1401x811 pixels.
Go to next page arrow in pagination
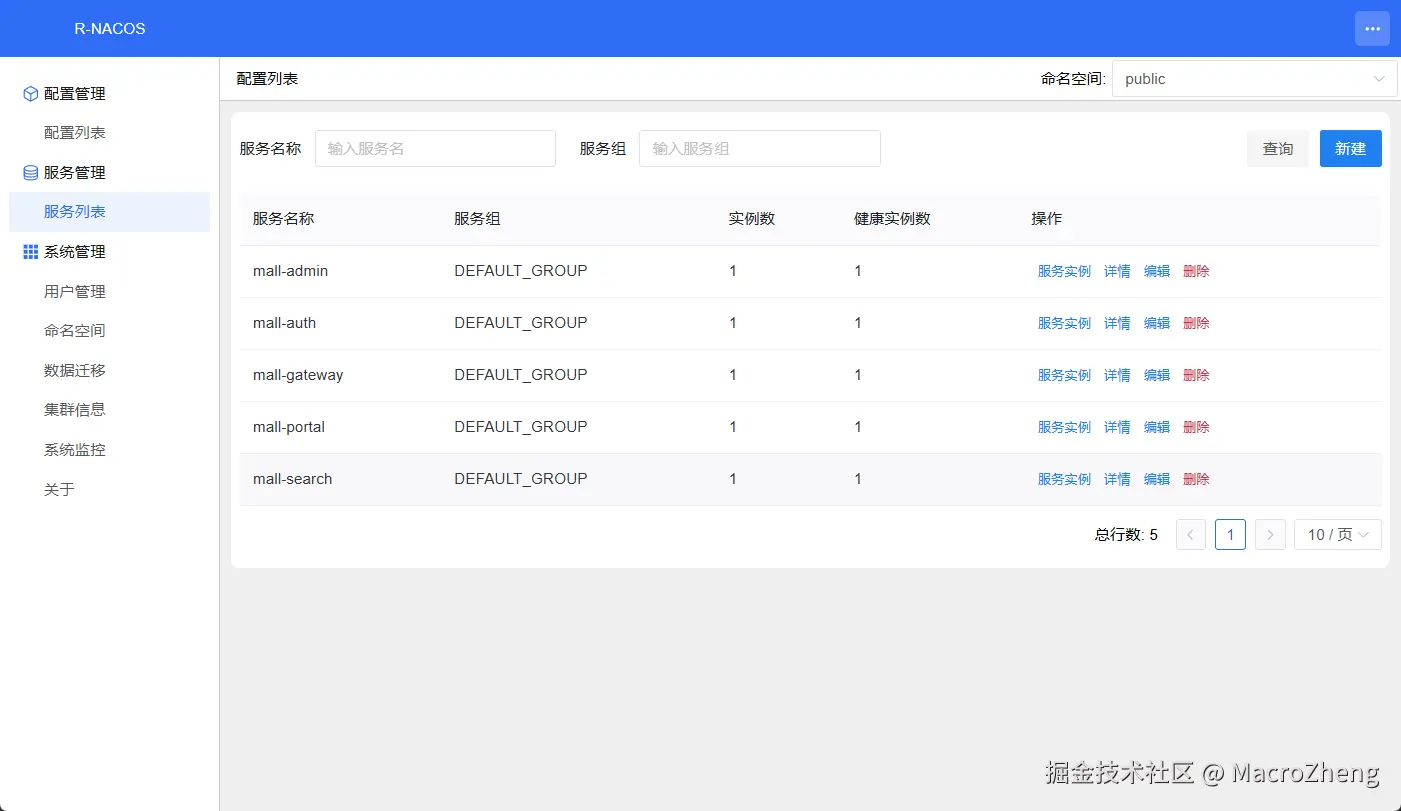coord(1270,535)
